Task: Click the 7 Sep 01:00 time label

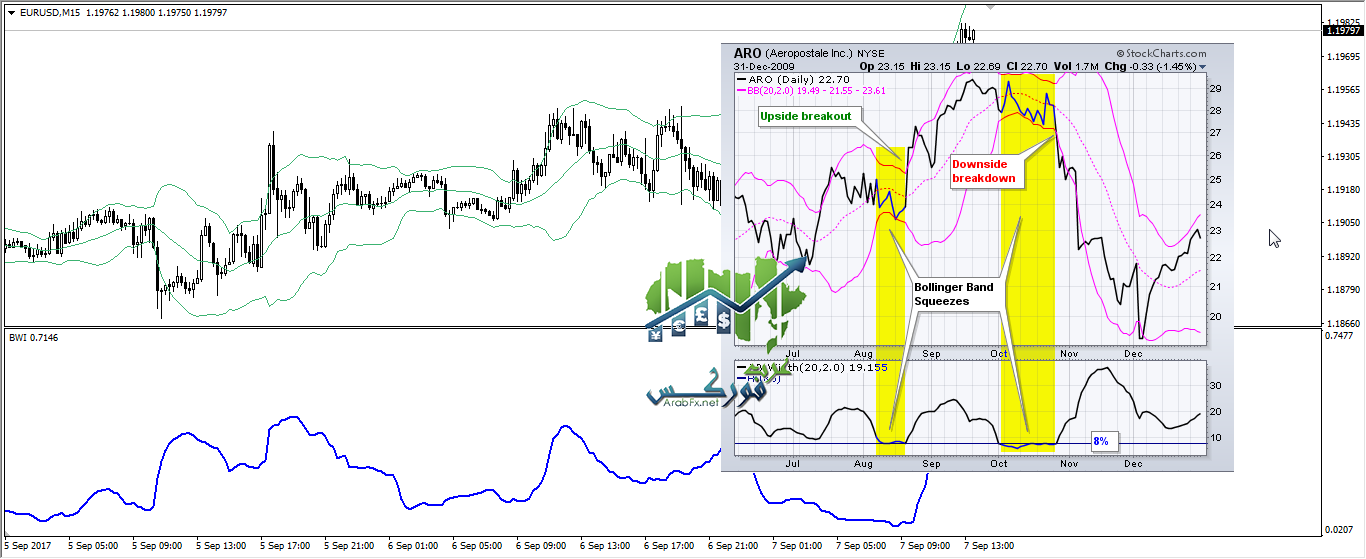Action: (x=799, y=546)
